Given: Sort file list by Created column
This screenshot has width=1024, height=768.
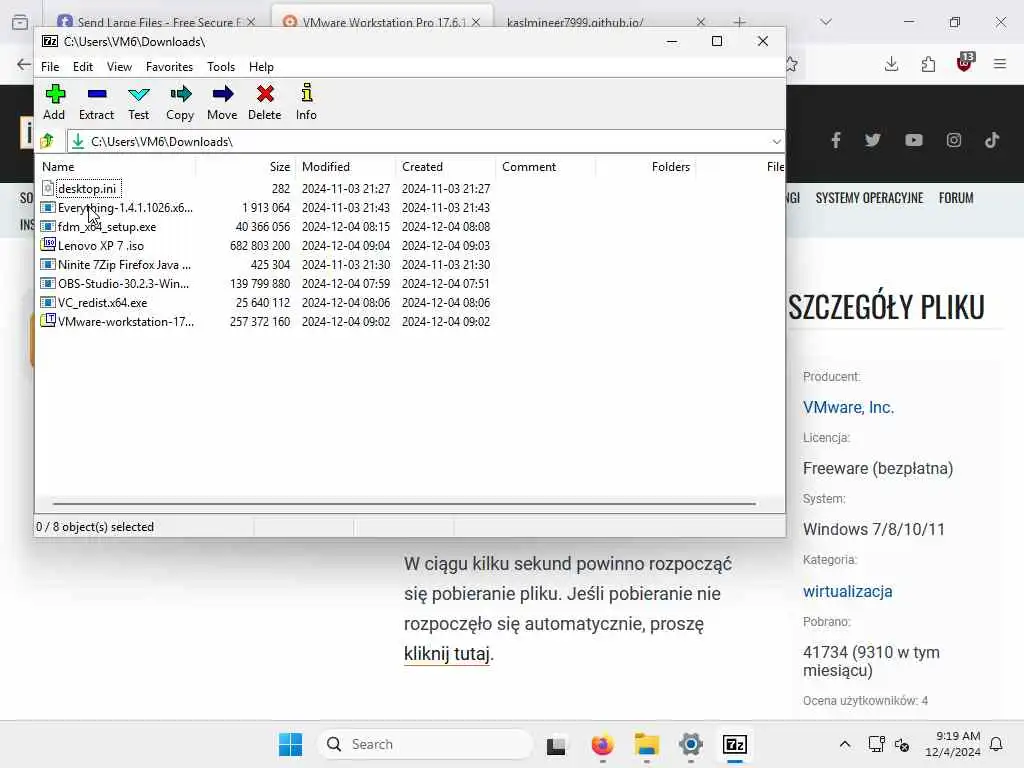Looking at the screenshot, I should click(445, 167).
